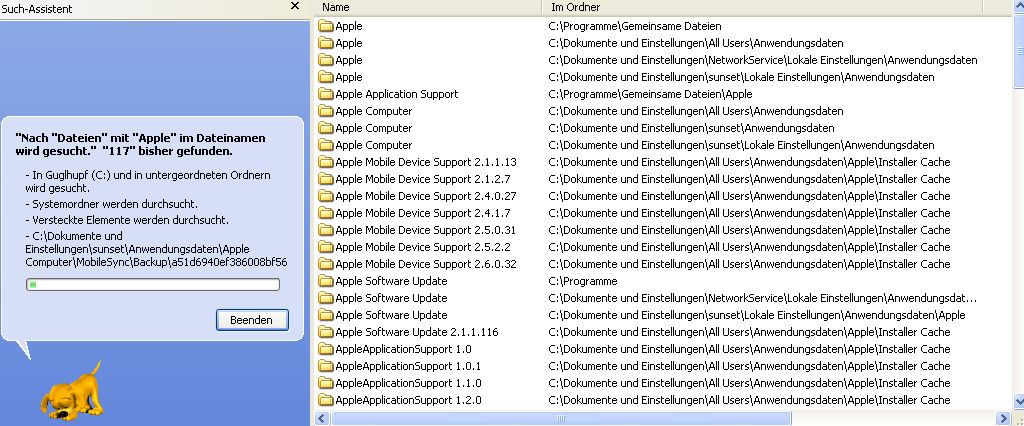Select Apple Mobile Device Support 2.4.0.27 row

click(x=664, y=196)
